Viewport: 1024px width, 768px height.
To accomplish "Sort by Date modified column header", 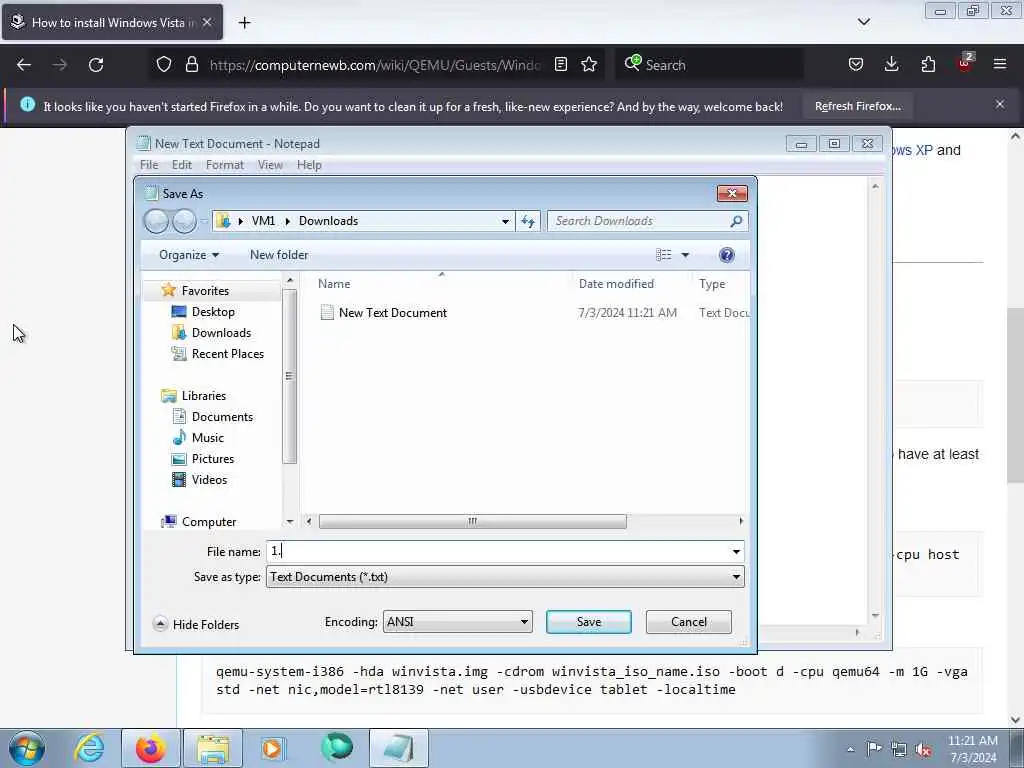I will [616, 283].
